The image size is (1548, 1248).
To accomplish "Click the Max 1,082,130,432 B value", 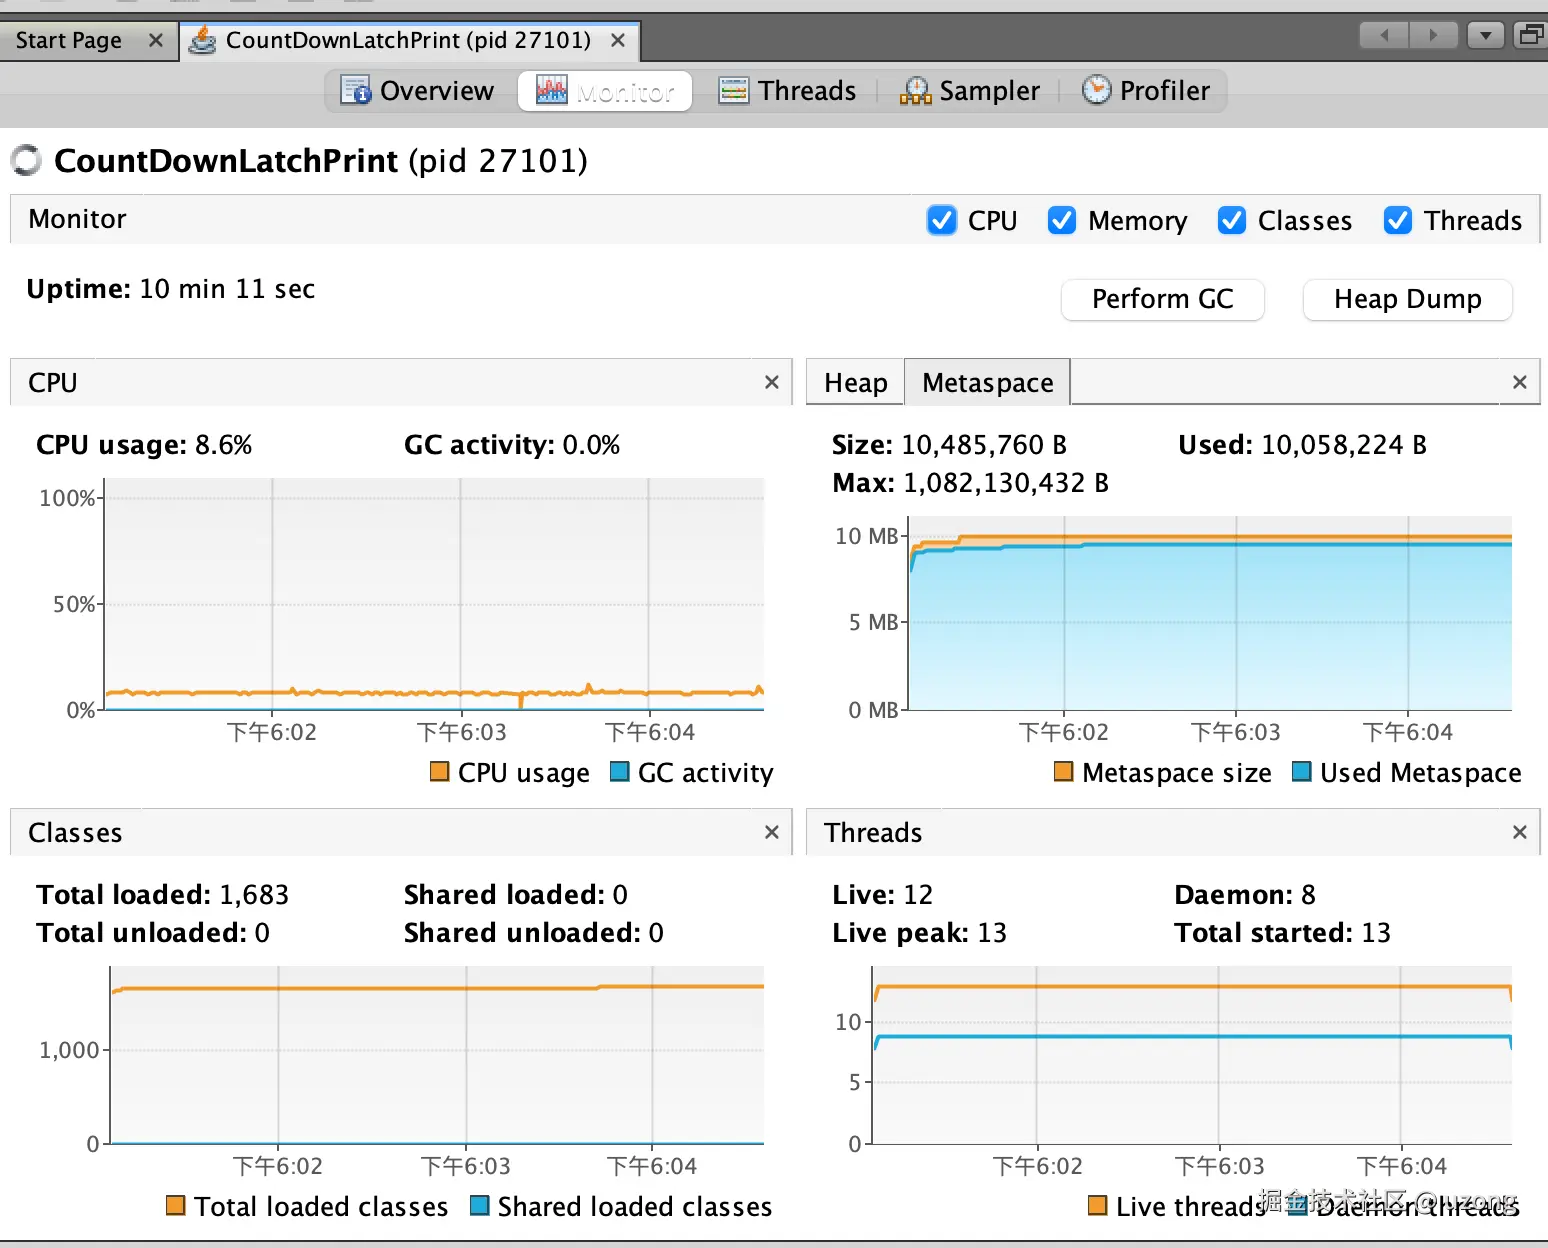I will 1006,483.
